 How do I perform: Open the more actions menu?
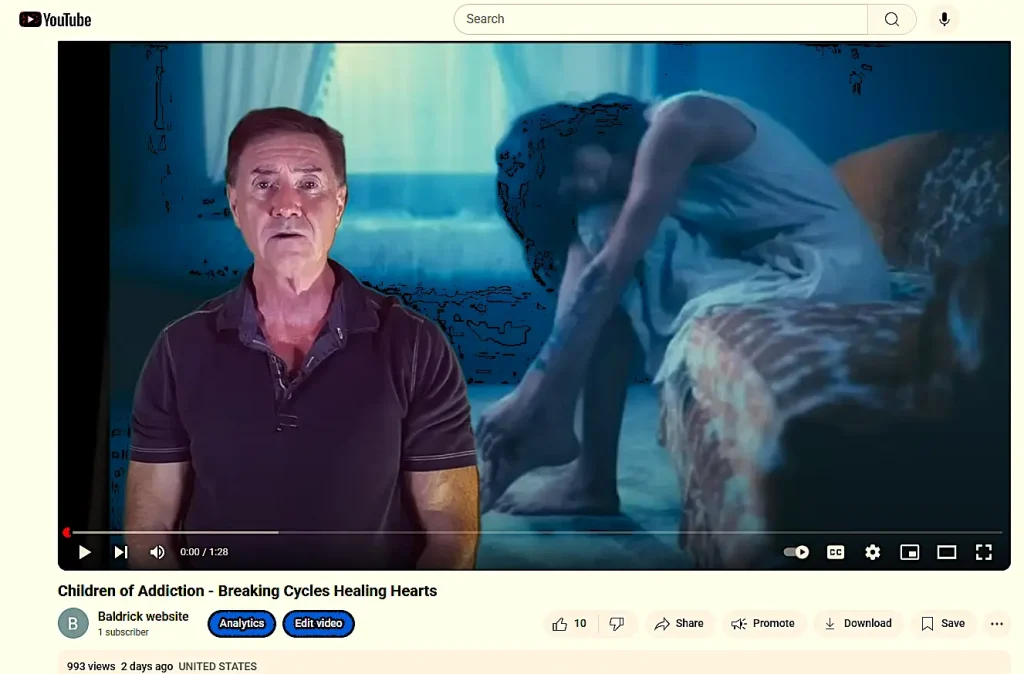997,624
